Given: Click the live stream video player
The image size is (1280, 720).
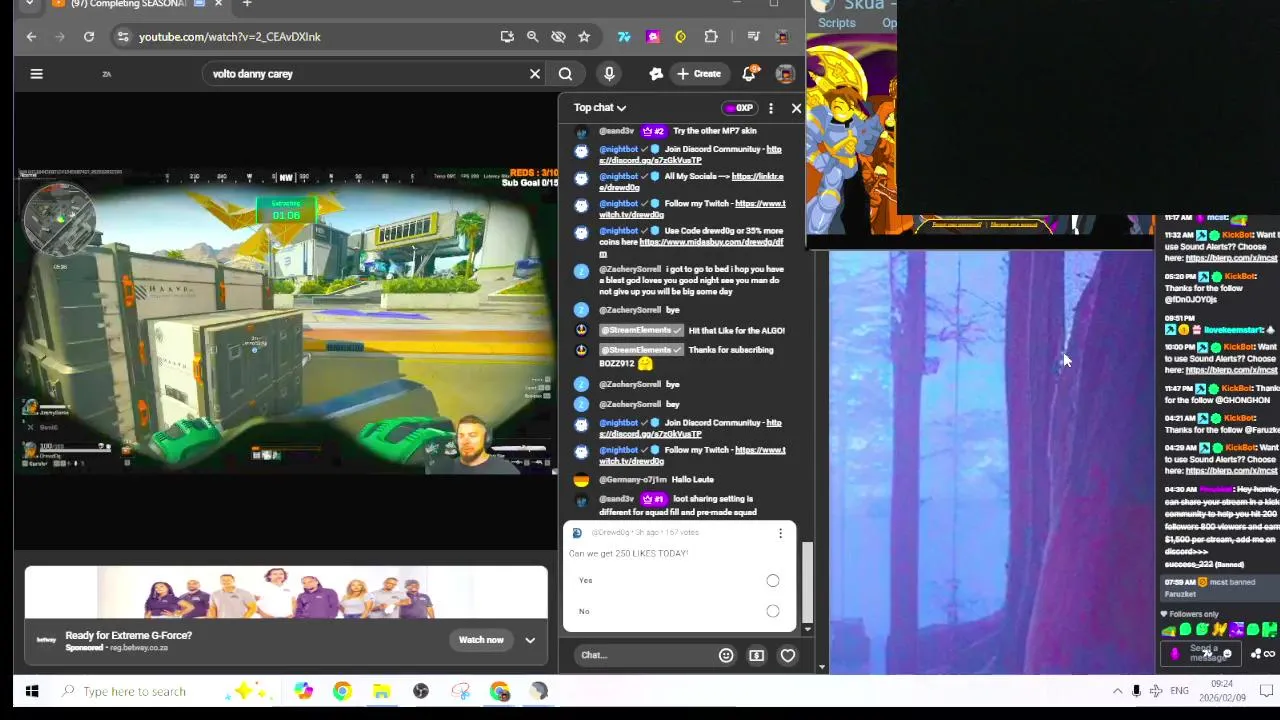Looking at the screenshot, I should pyautogui.click(x=286, y=320).
